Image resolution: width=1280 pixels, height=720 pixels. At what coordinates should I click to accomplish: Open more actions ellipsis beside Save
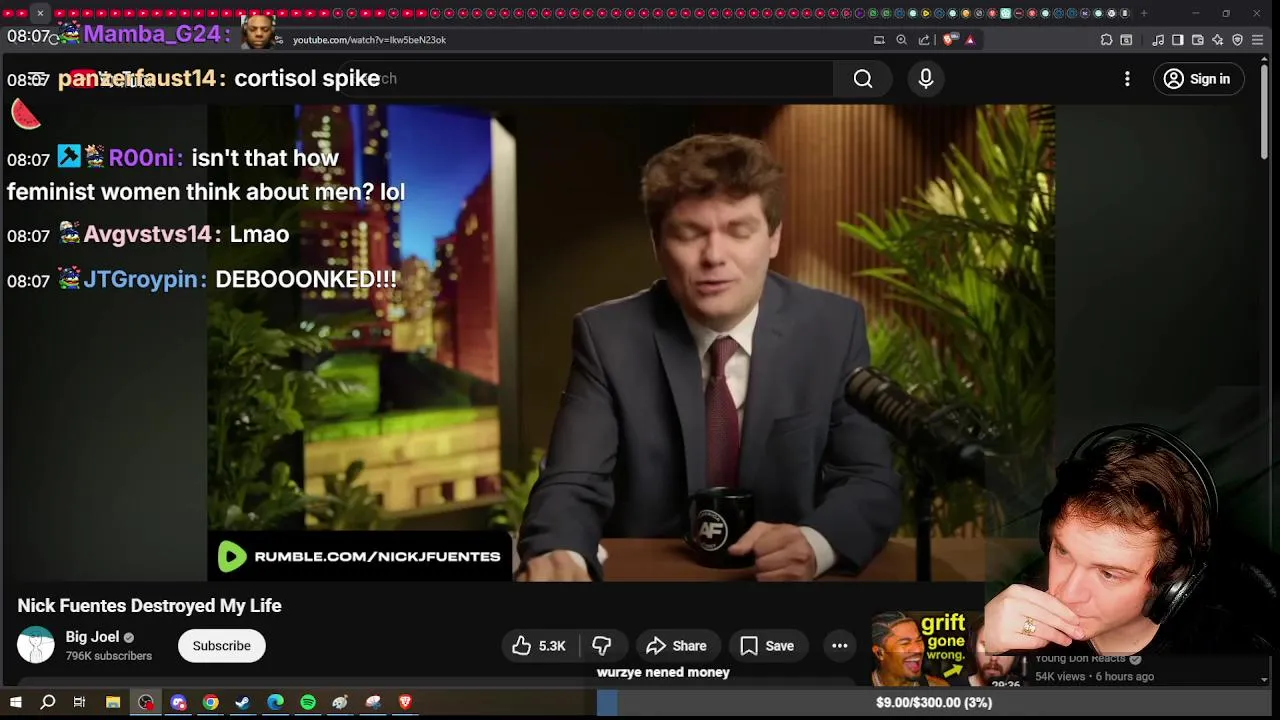(840, 646)
